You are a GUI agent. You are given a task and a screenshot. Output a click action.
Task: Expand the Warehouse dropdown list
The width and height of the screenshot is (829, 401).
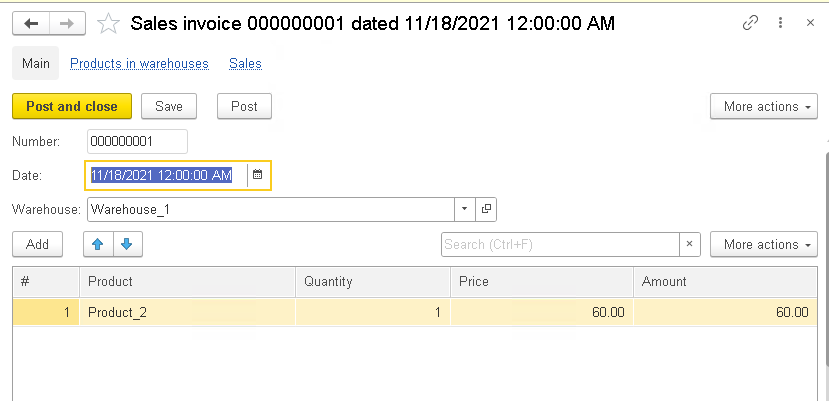[465, 209]
